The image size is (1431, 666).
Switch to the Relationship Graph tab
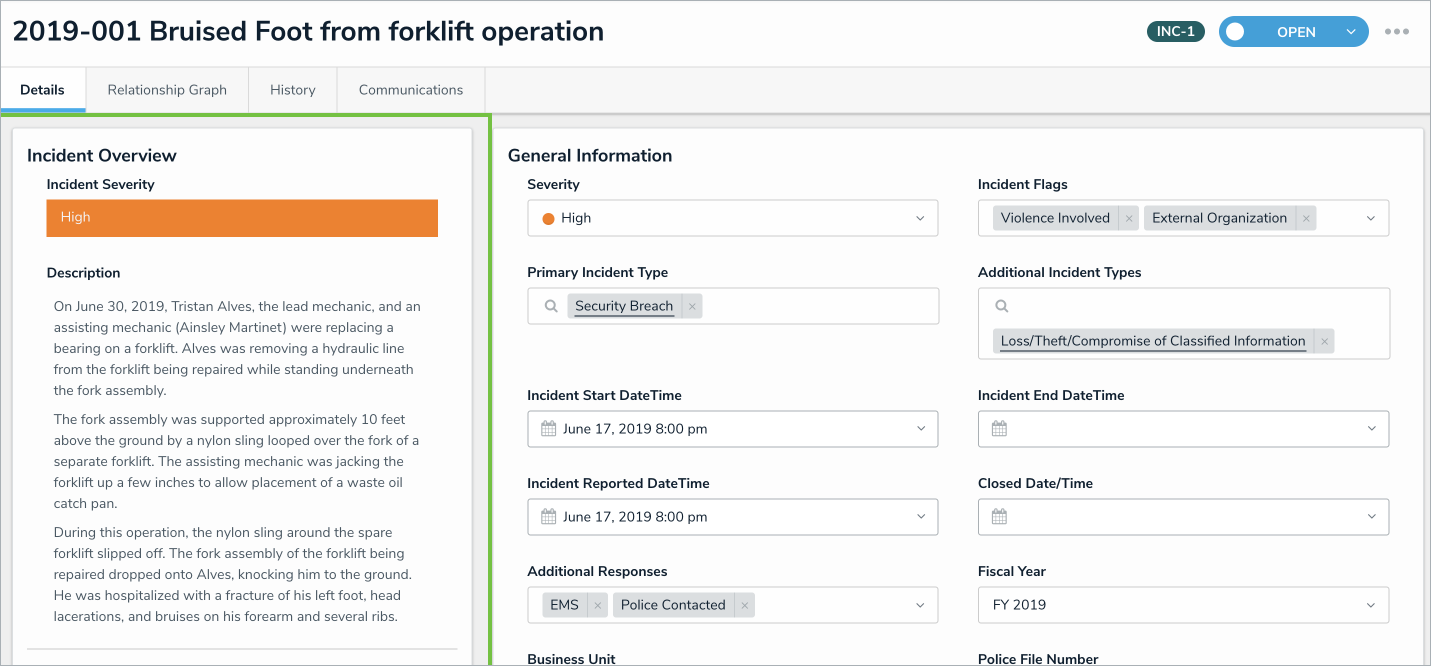tap(167, 90)
